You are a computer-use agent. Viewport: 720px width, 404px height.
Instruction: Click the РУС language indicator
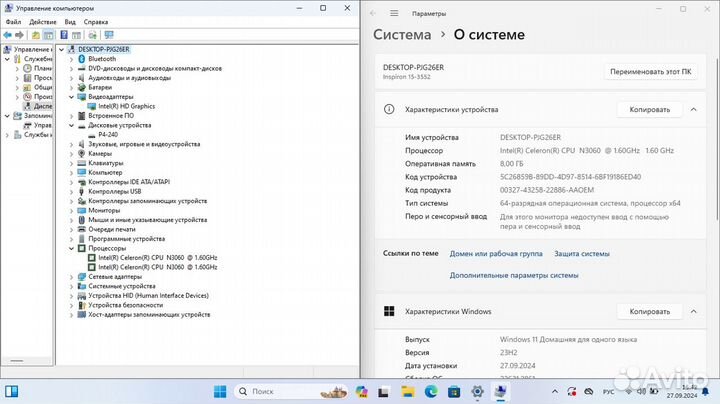pos(608,392)
